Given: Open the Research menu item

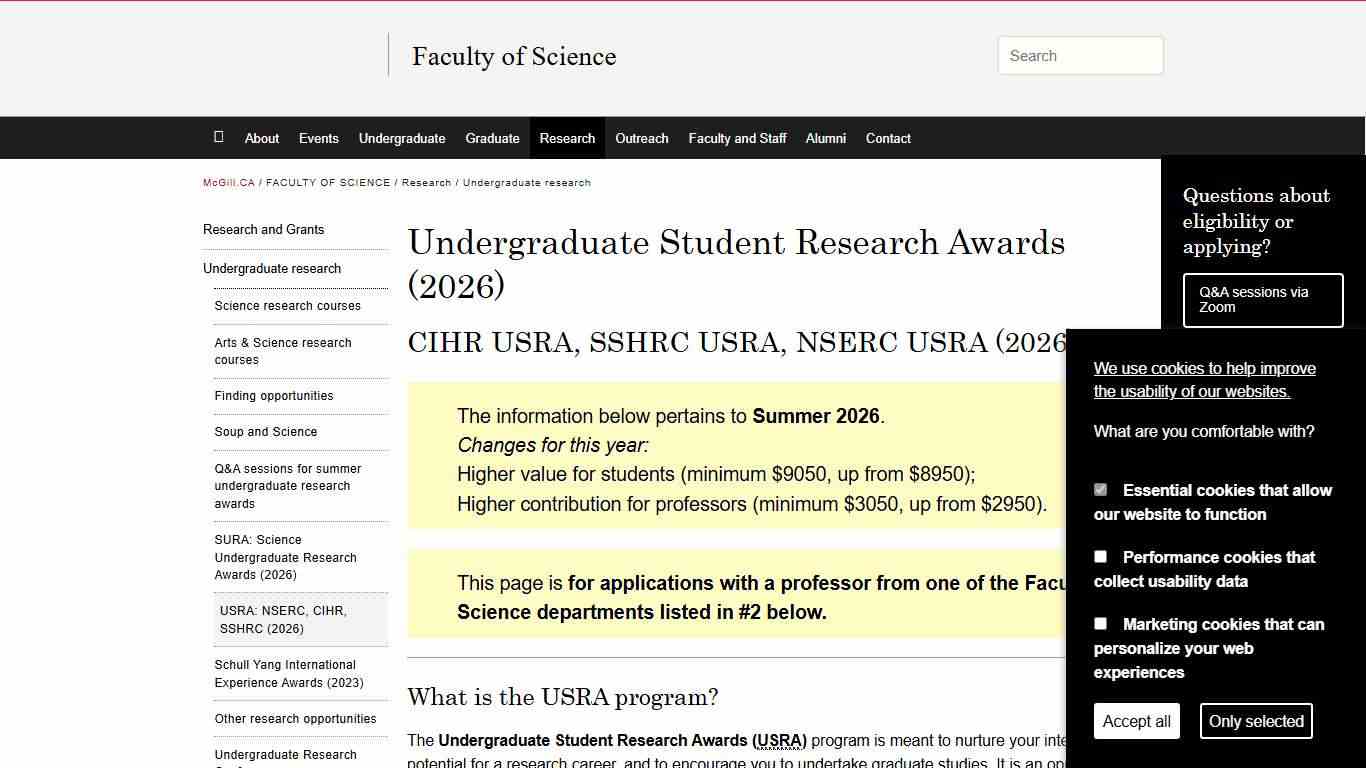Looking at the screenshot, I should tap(567, 138).
